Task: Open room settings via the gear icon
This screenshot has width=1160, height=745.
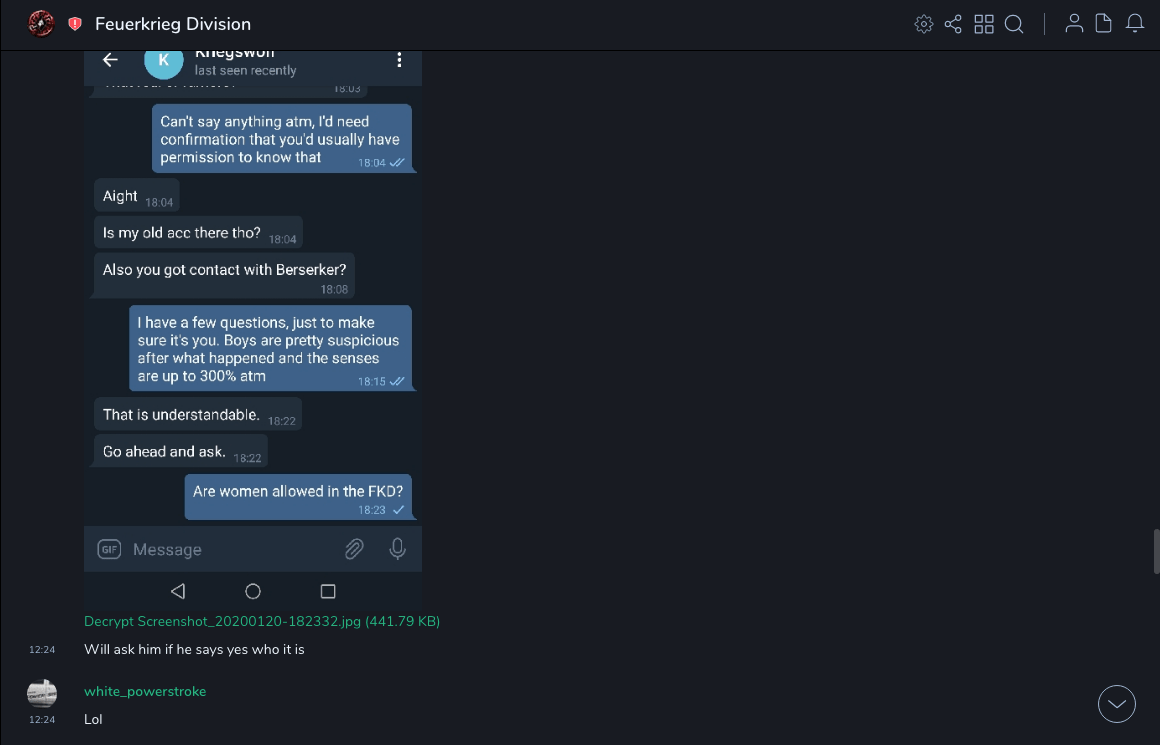Action: click(x=924, y=24)
